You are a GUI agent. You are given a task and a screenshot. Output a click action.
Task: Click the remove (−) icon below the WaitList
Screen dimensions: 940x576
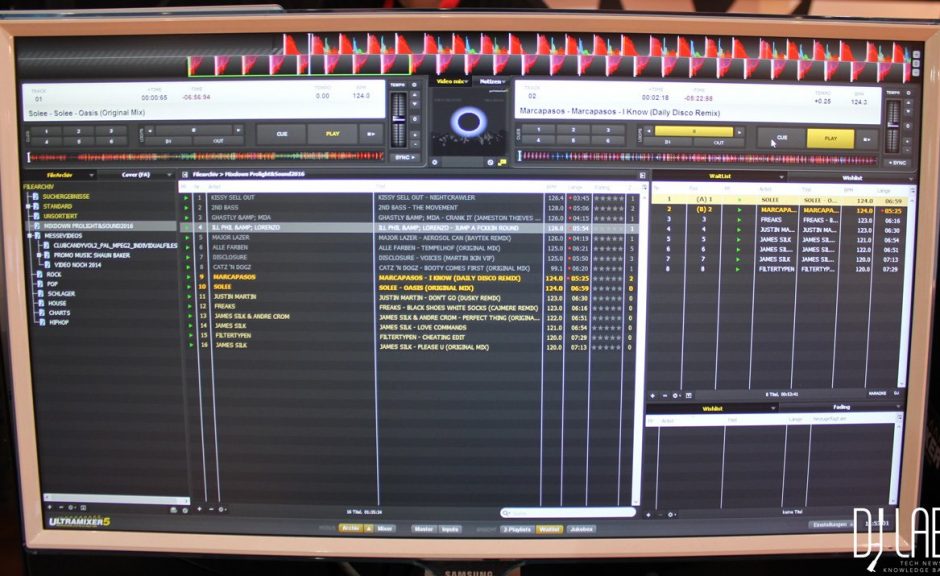click(665, 394)
